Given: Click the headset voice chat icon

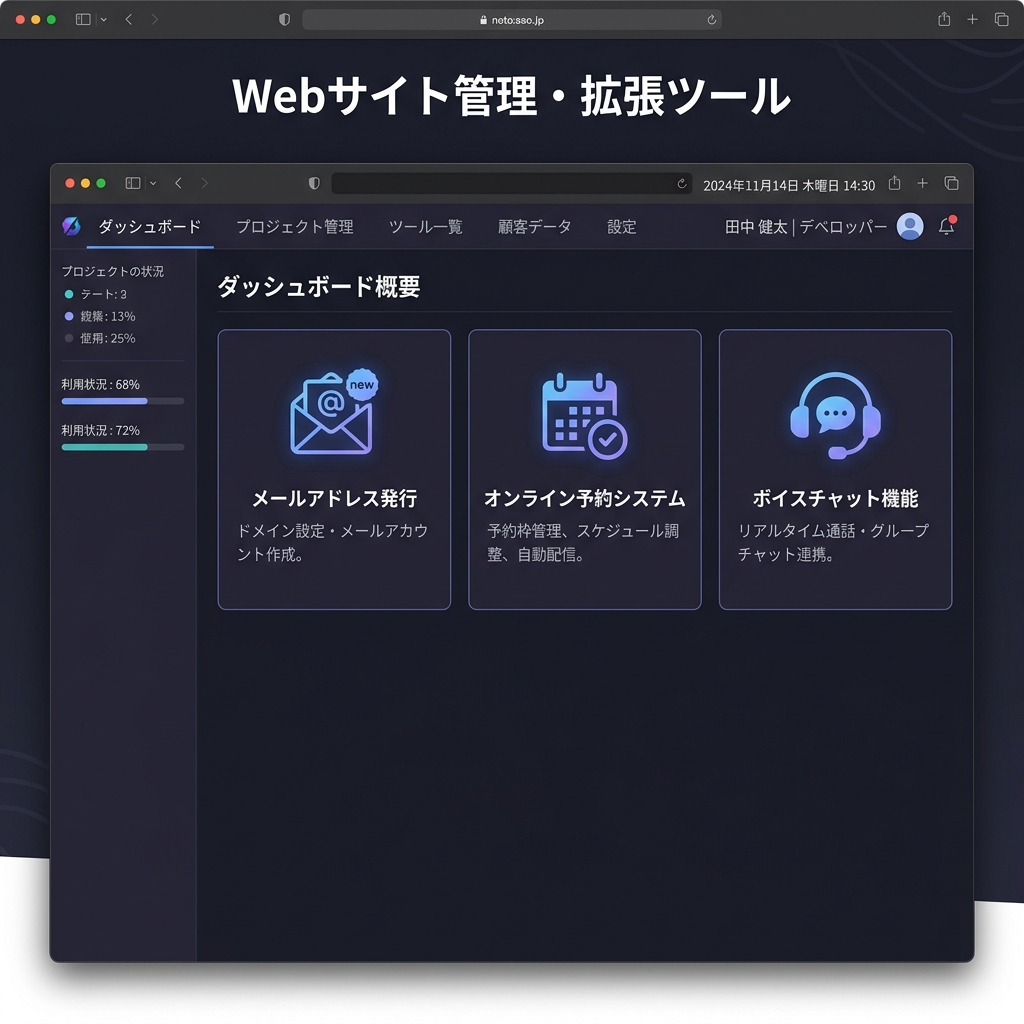Looking at the screenshot, I should (835, 415).
